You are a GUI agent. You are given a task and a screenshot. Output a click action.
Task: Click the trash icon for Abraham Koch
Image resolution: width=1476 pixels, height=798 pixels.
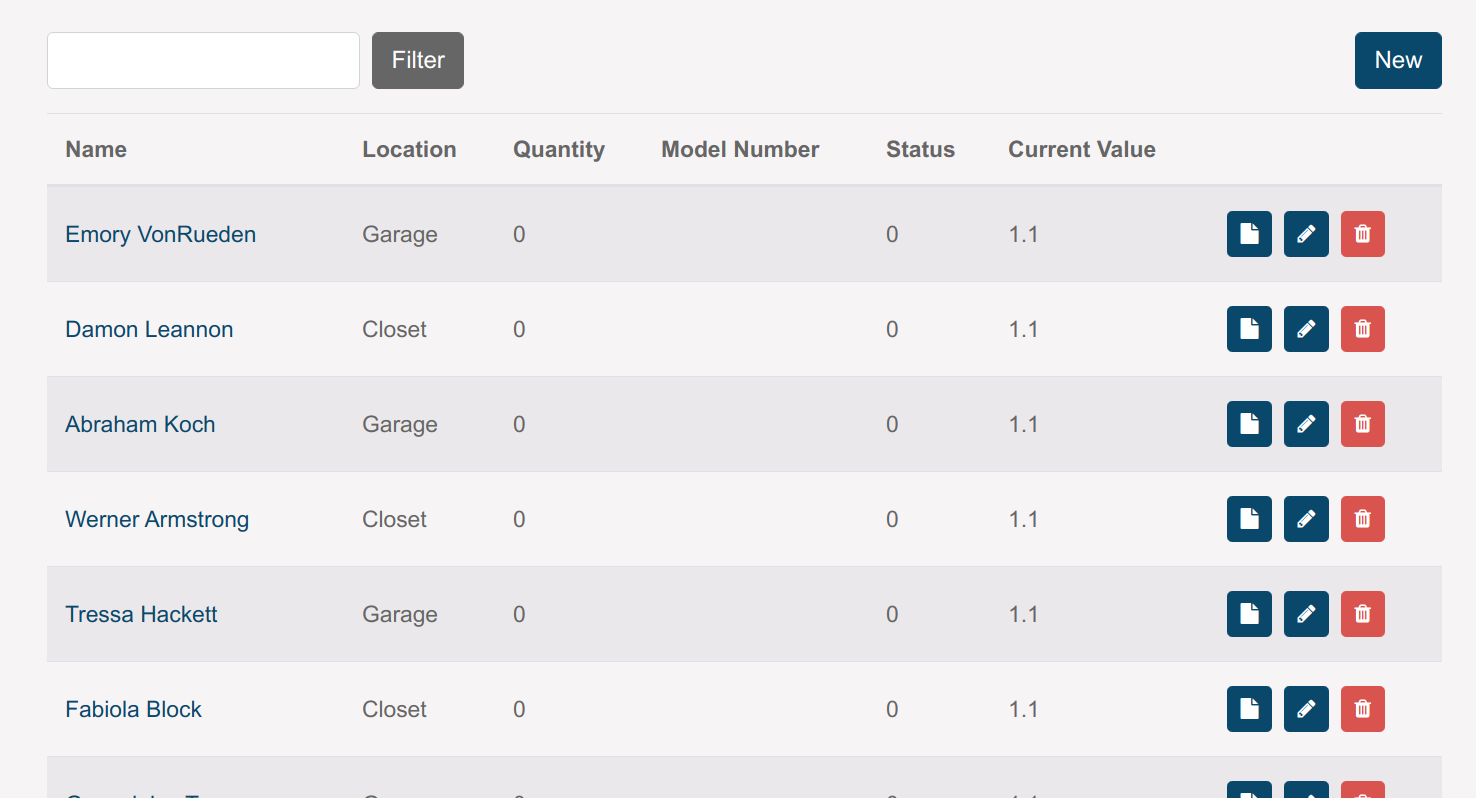pos(1362,424)
